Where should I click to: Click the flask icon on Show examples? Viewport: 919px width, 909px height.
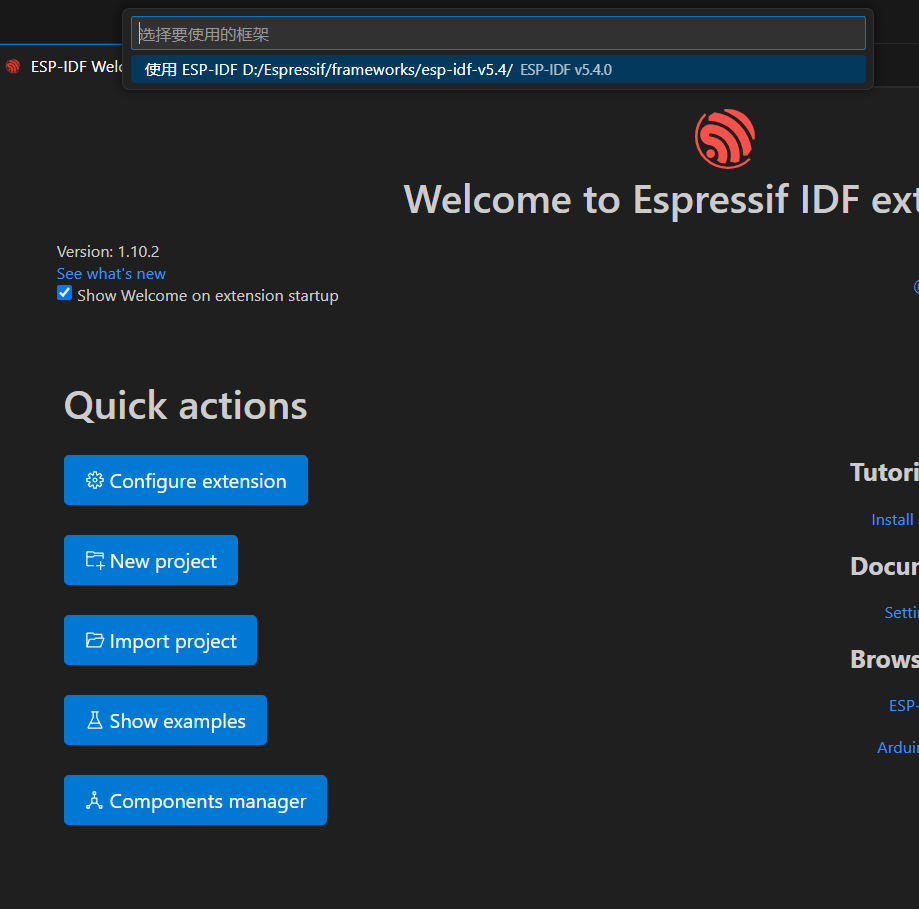[94, 720]
